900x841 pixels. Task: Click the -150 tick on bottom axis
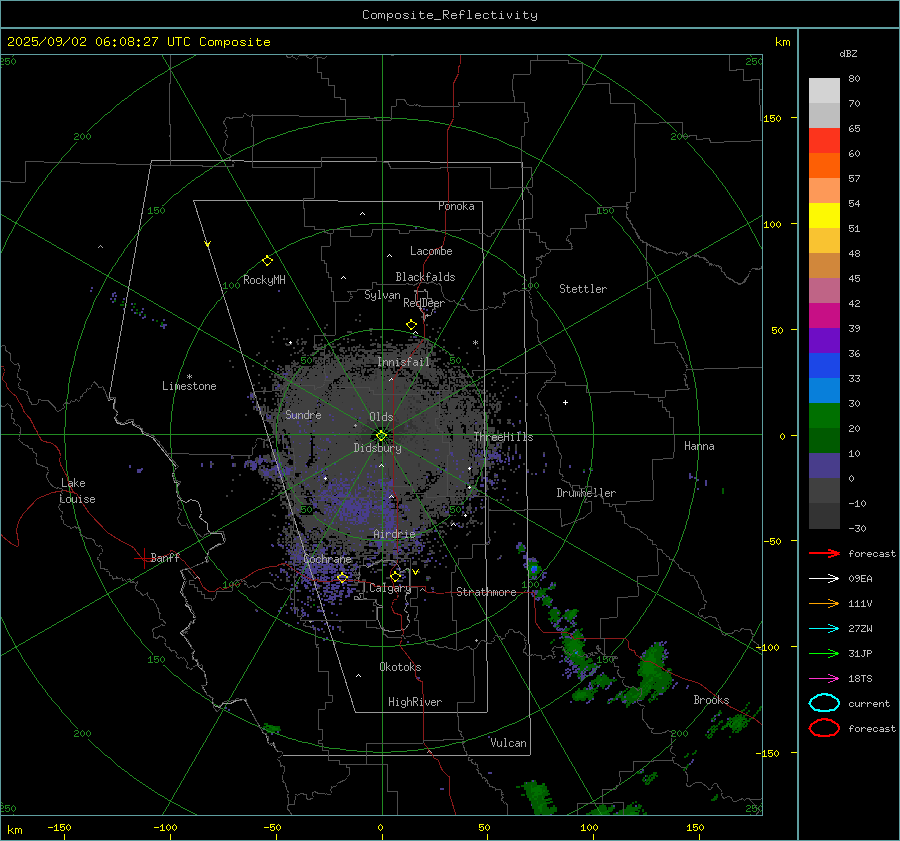(x=59, y=827)
